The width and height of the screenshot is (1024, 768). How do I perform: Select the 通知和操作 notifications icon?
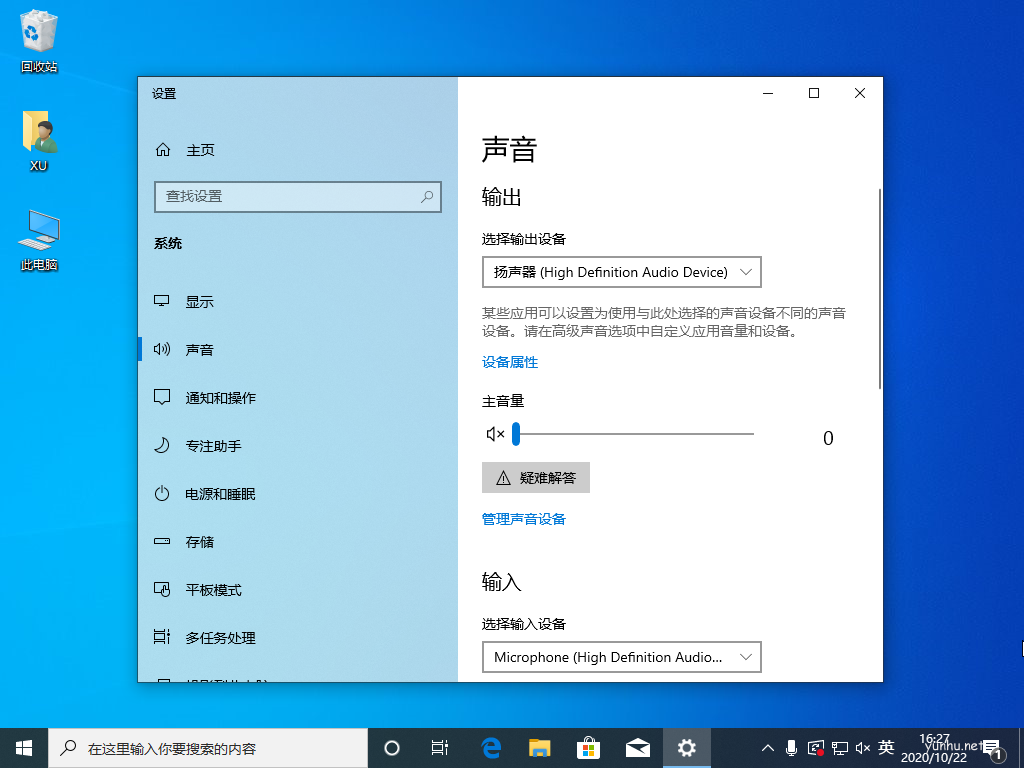click(x=162, y=397)
